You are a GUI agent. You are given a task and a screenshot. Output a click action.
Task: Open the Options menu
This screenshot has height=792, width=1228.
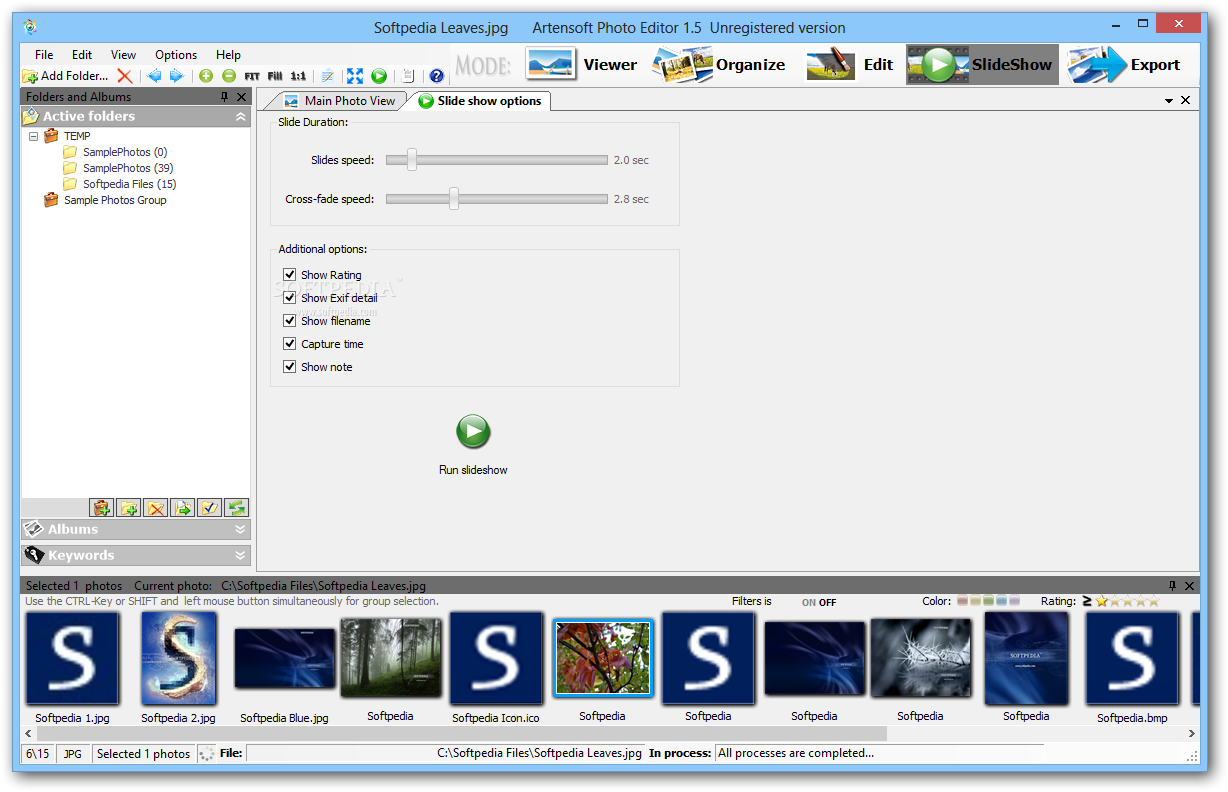[x=176, y=55]
